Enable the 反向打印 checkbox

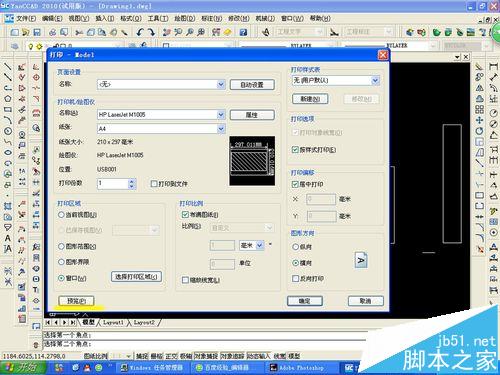295,278
